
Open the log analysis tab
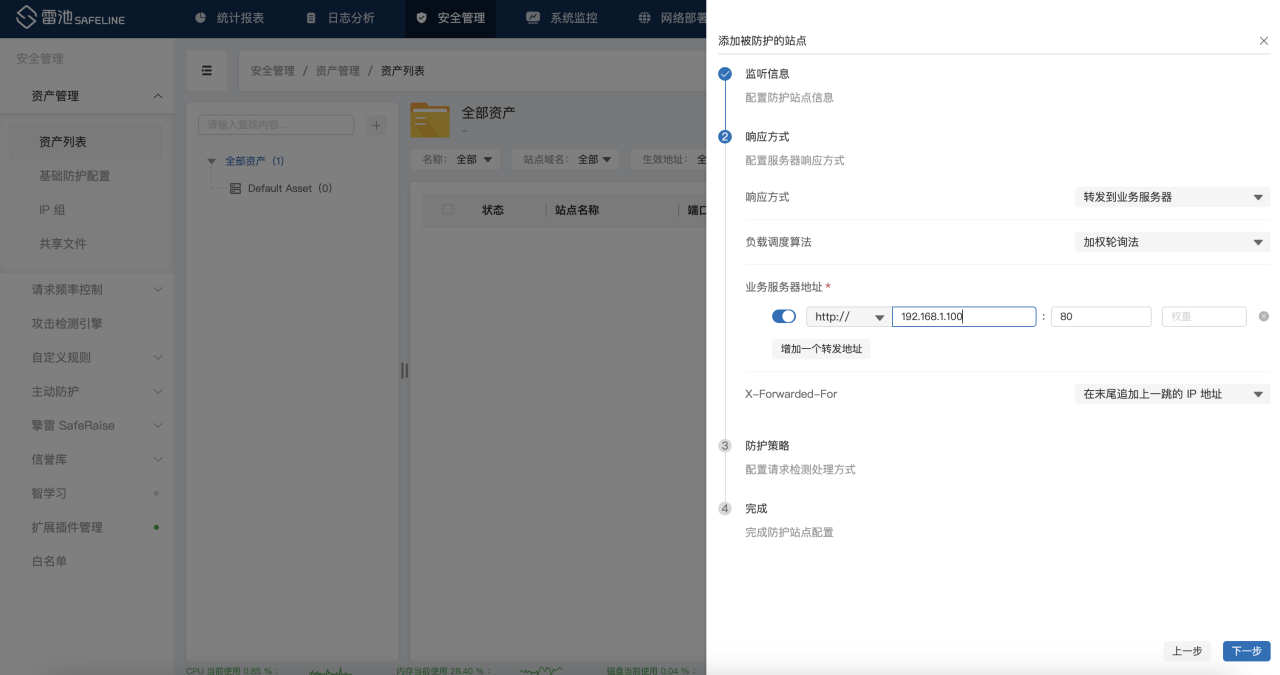(338, 18)
